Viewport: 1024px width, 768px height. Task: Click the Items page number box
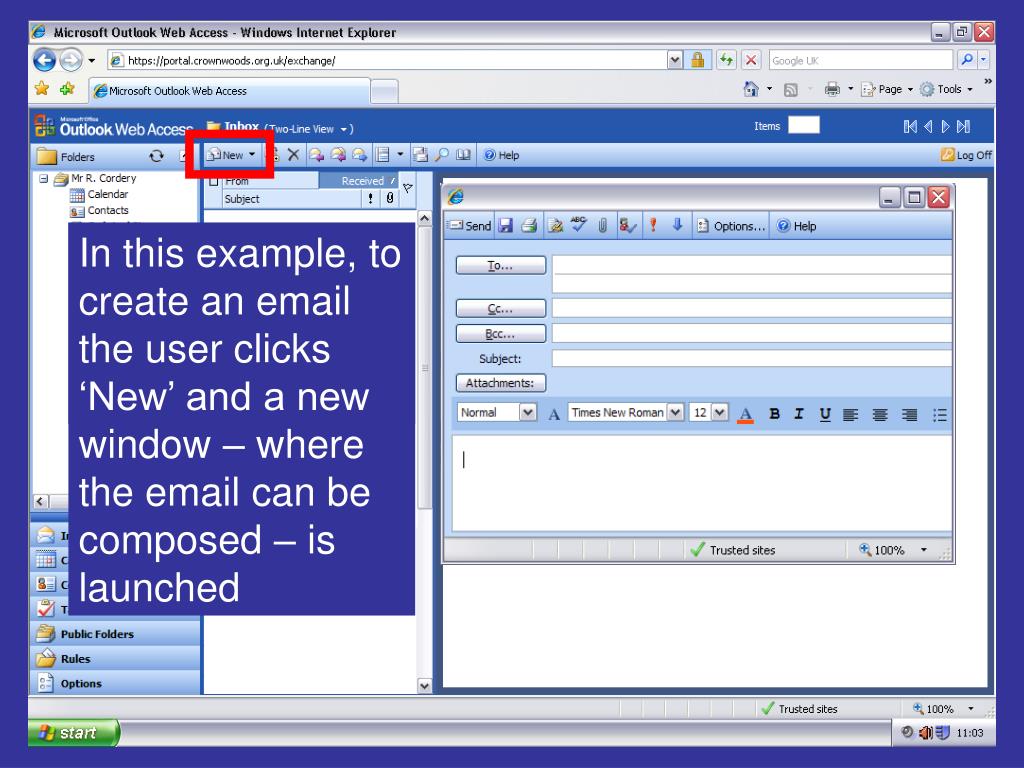[x=803, y=125]
